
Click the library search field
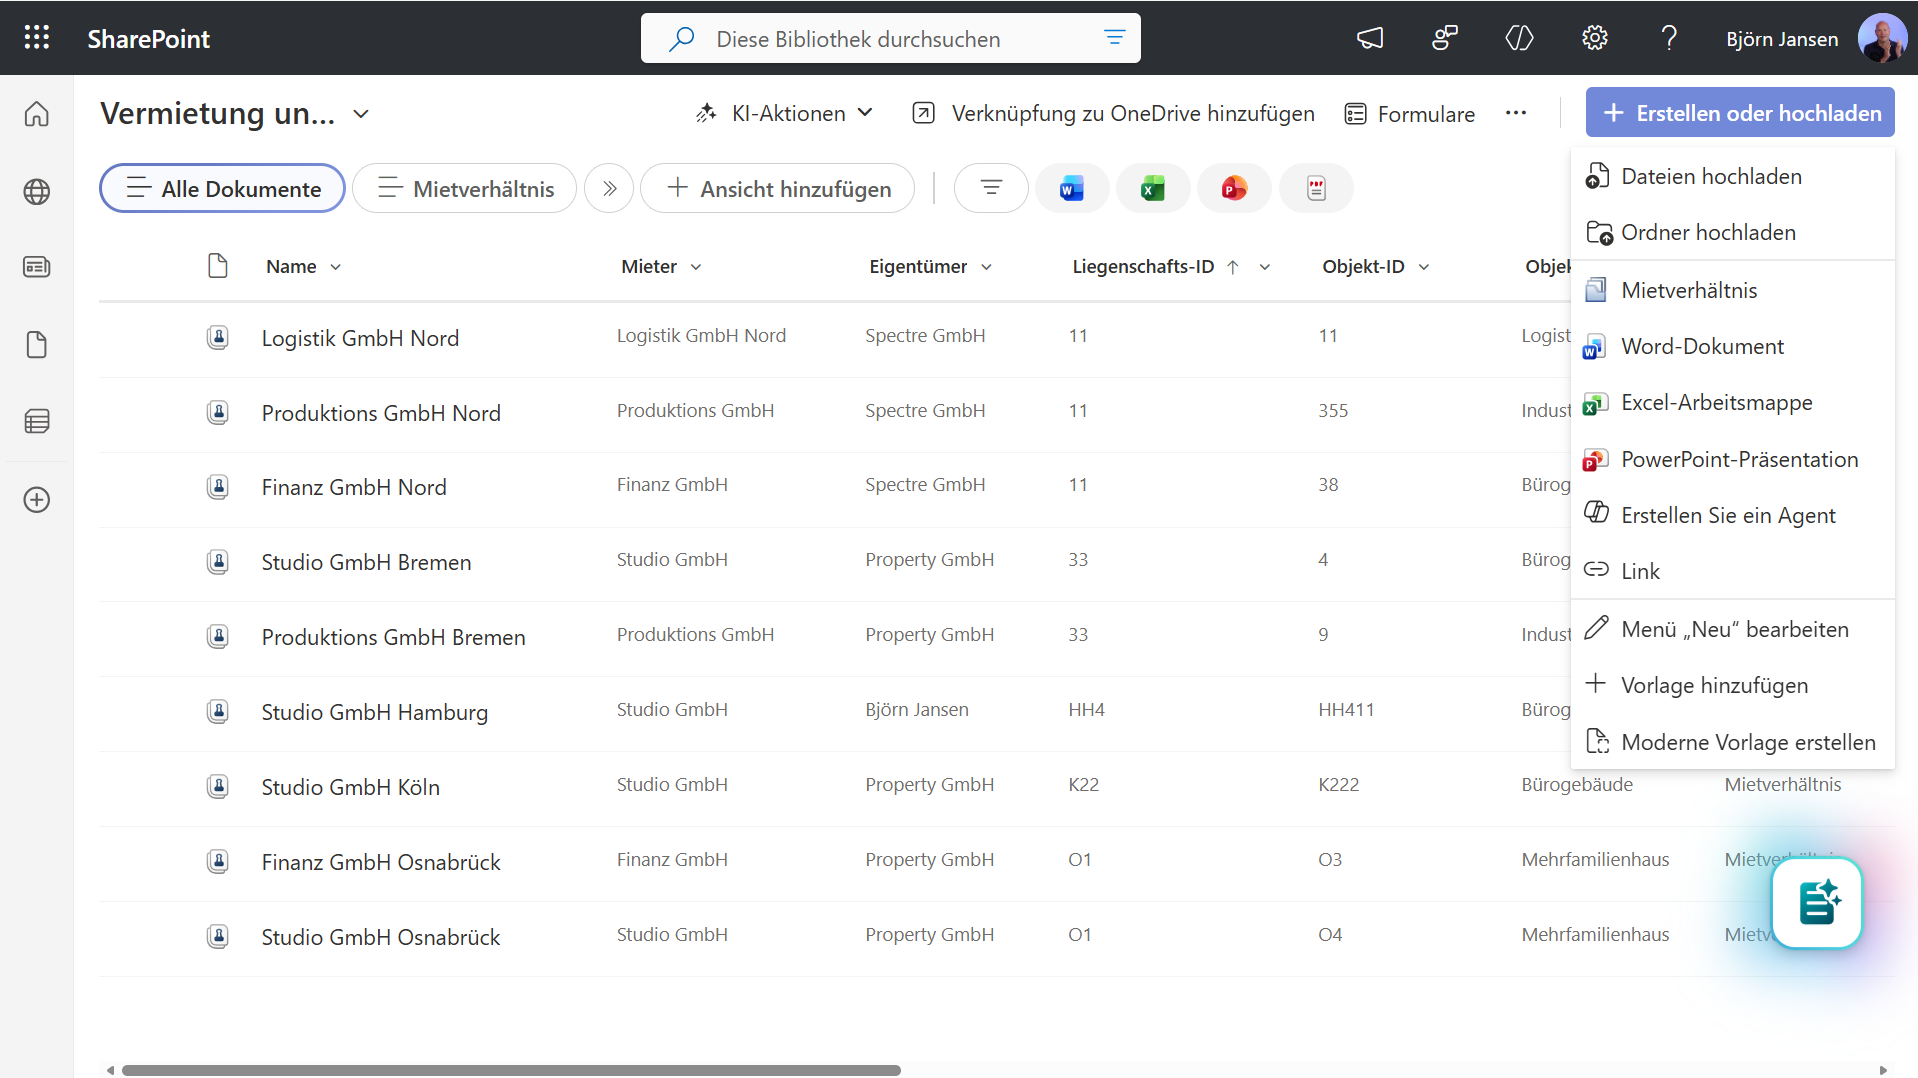click(880, 38)
